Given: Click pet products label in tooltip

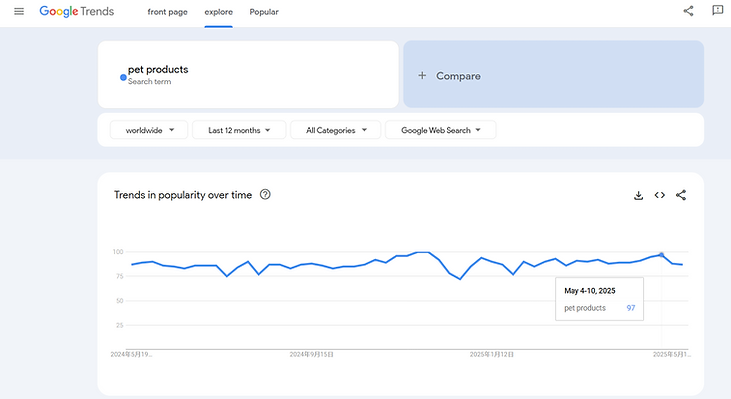Looking at the screenshot, I should (585, 308).
